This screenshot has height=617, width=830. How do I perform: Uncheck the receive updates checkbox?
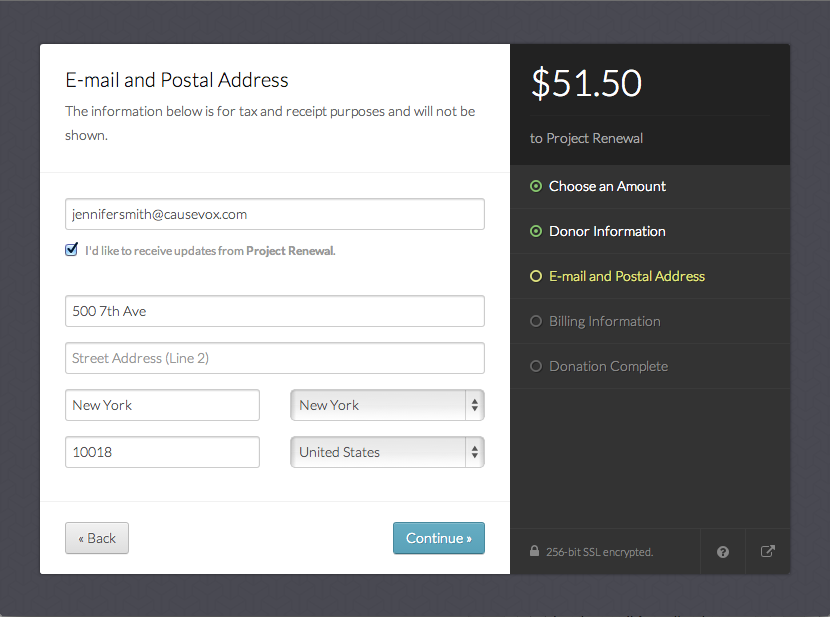(71, 250)
